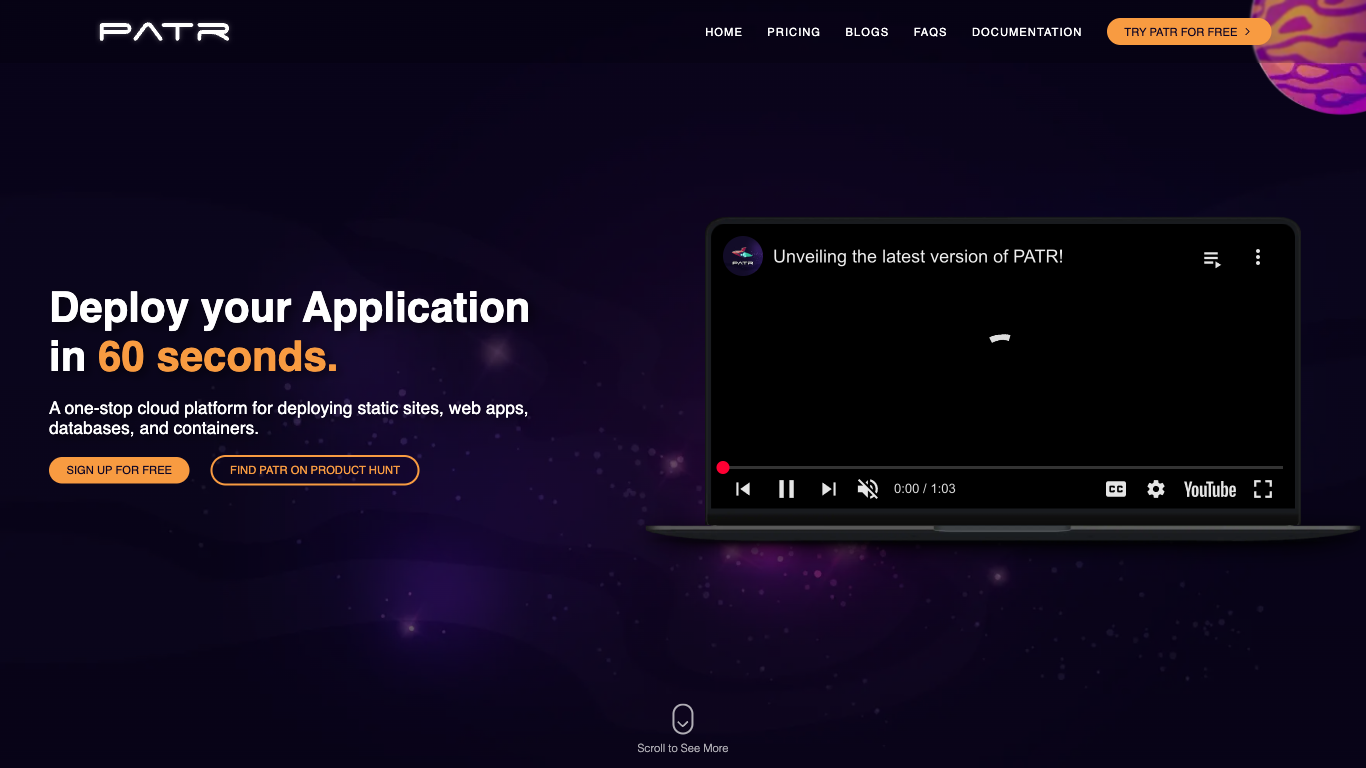This screenshot has height=768, width=1366.
Task: Click the TRY PATR FOR FREE button
Action: (1189, 32)
